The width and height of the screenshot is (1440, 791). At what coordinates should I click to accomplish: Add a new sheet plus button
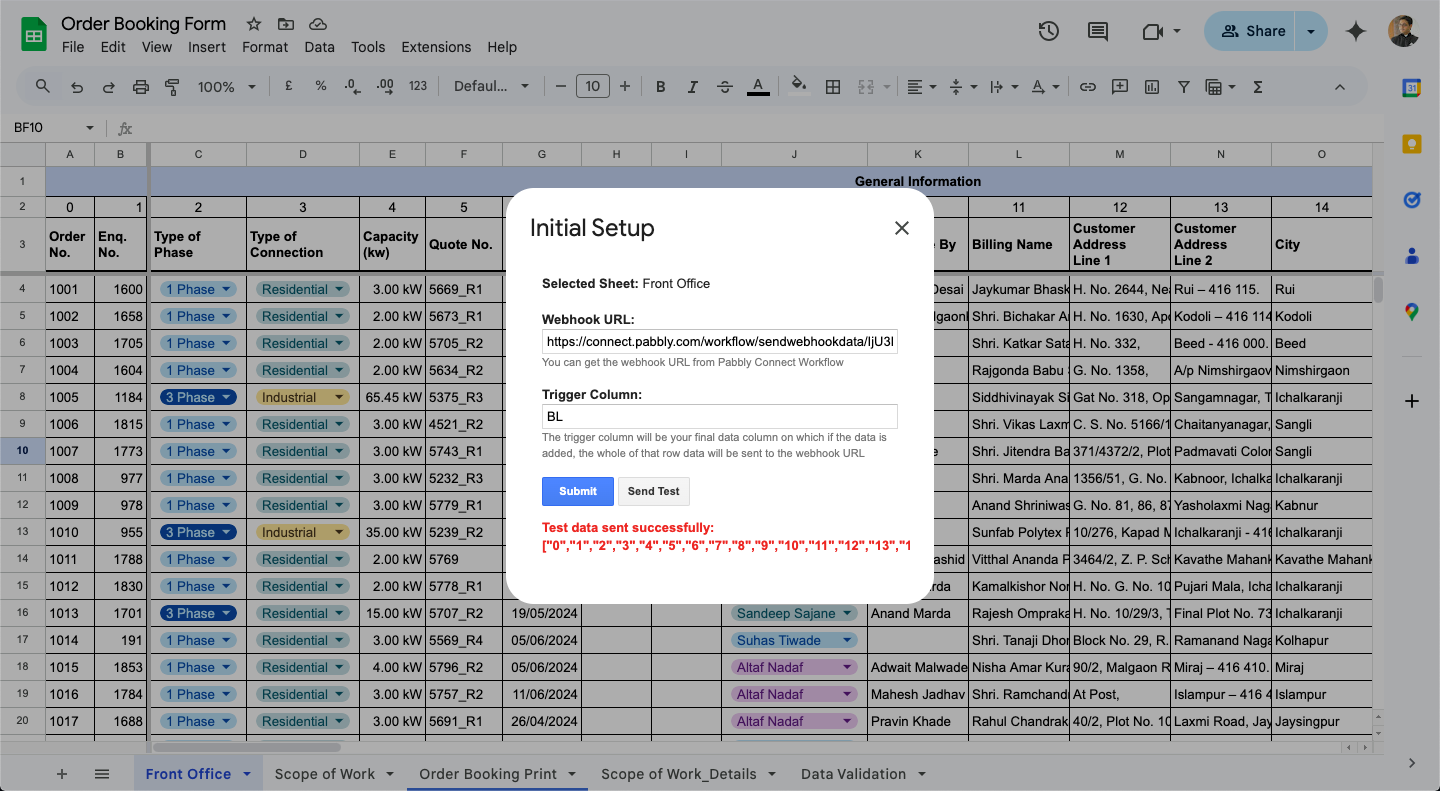click(x=62, y=774)
